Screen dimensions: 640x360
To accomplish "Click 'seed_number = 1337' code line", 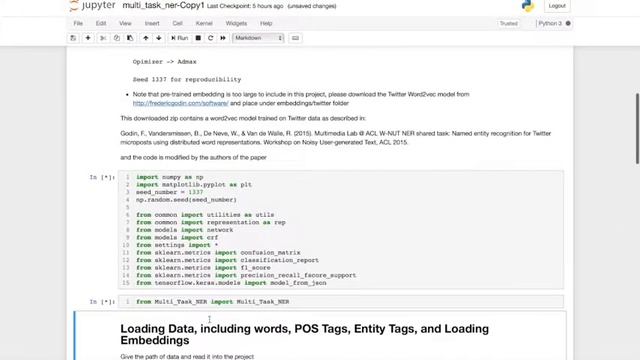I will pos(169,192).
